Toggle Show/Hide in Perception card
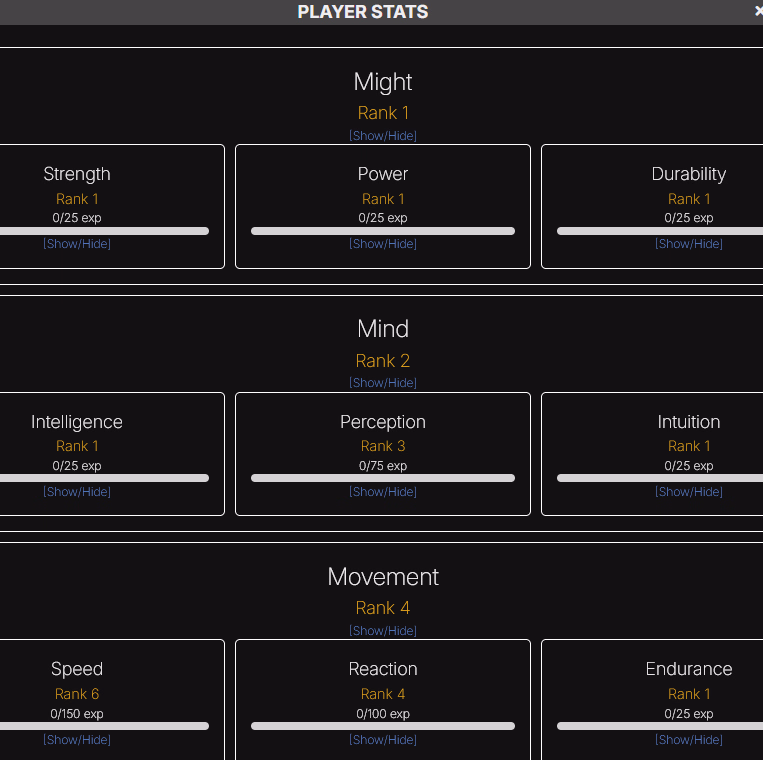 tap(383, 492)
